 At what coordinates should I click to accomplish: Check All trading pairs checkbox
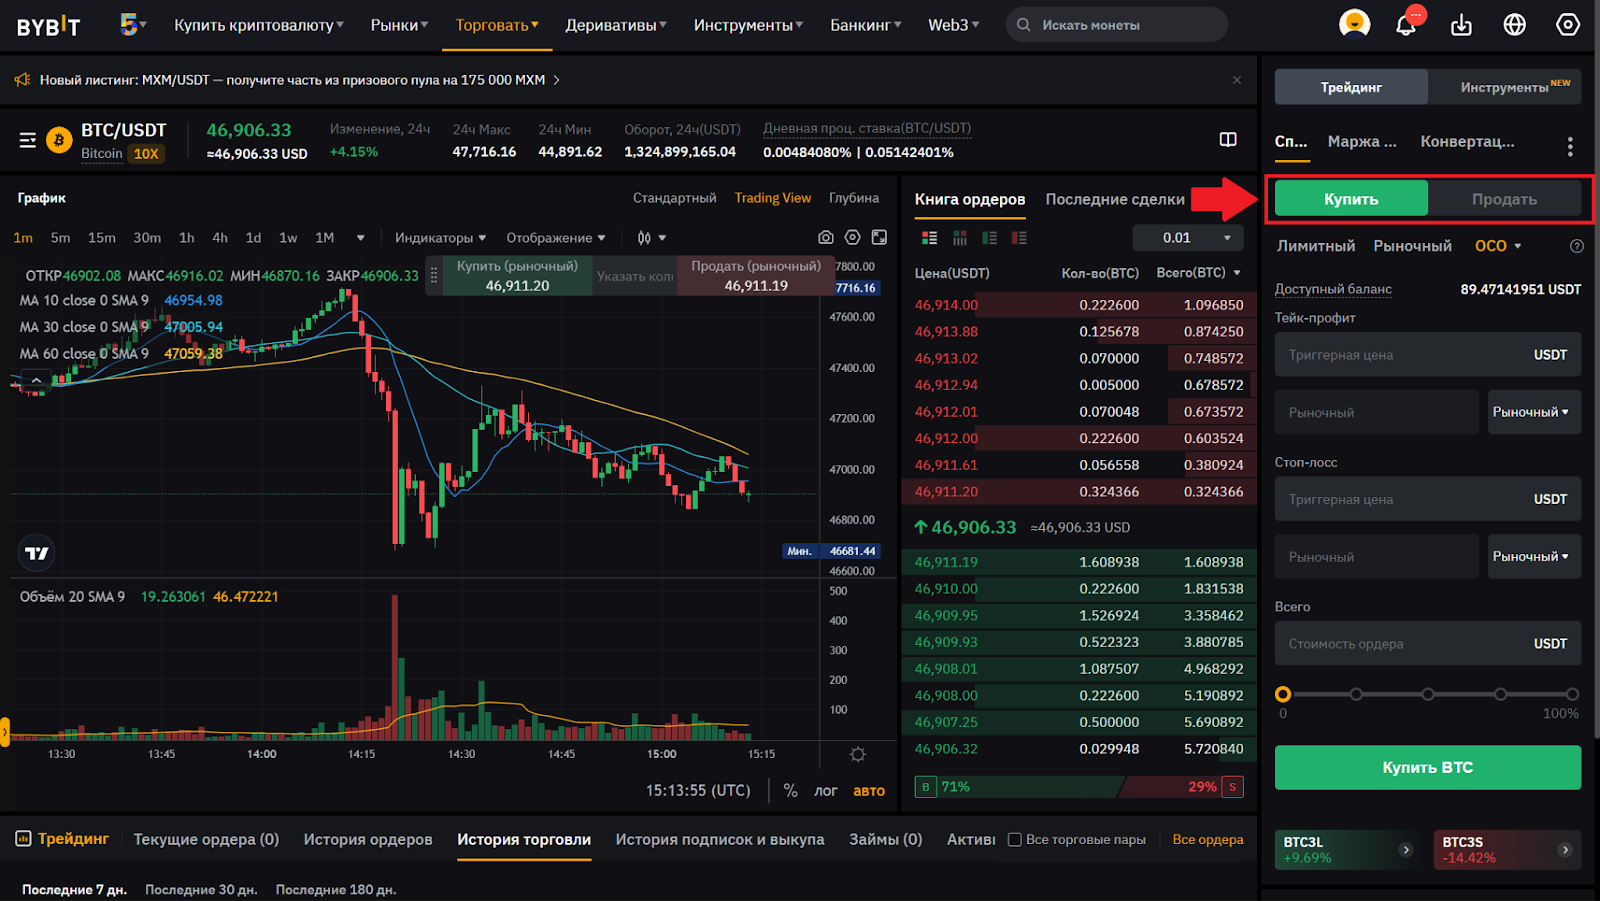tap(1014, 840)
